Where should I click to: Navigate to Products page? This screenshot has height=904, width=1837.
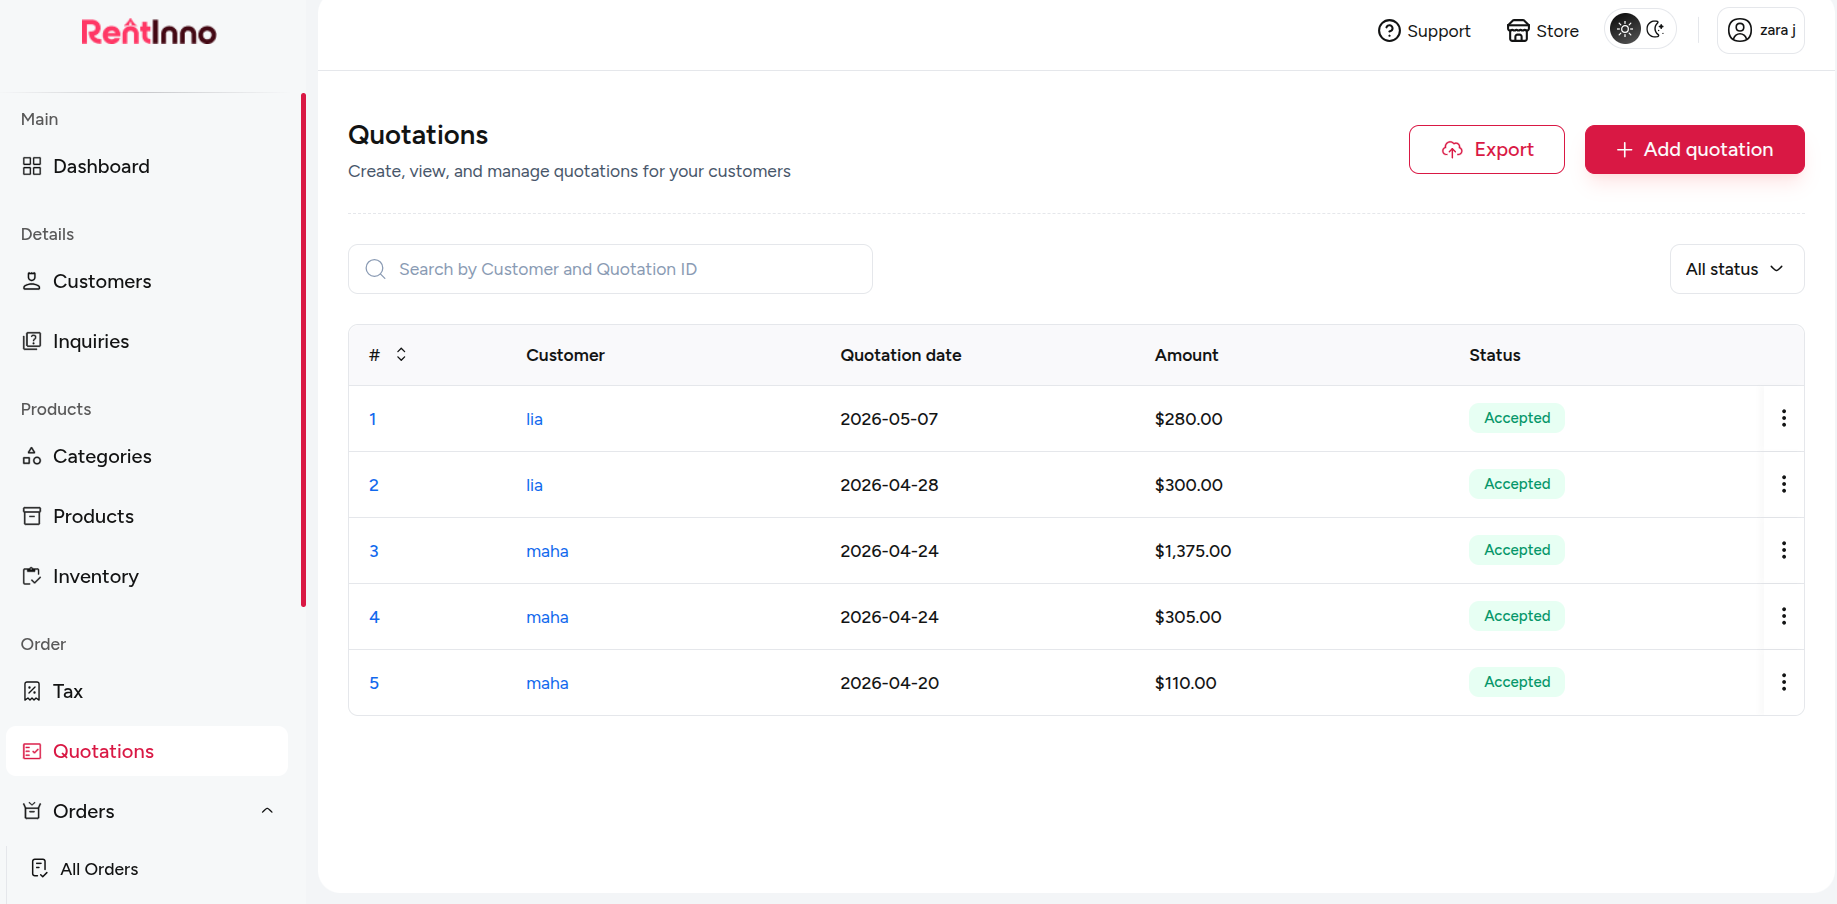pyautogui.click(x=147, y=516)
